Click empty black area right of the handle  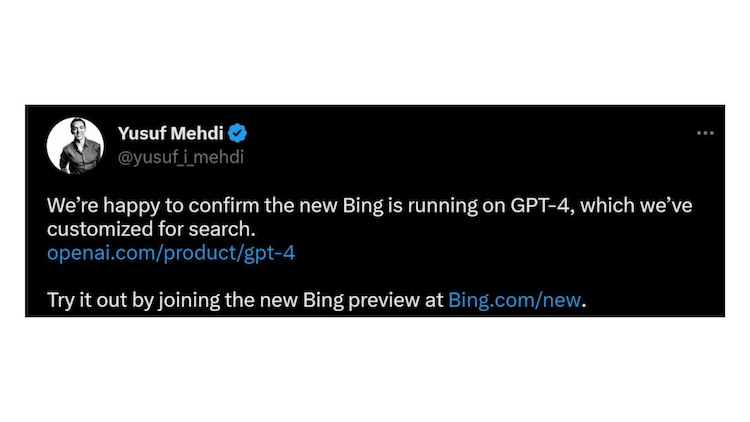[x=450, y=157]
